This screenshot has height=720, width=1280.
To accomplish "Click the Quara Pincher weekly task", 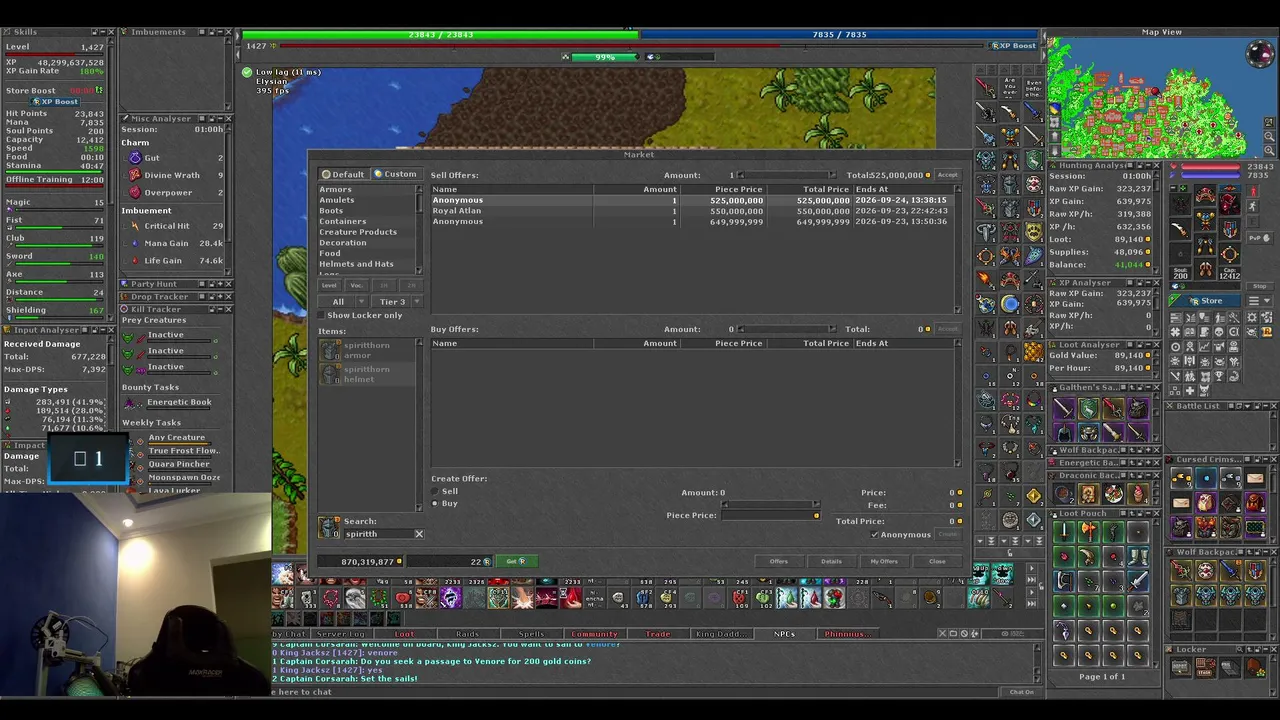I will 179,464.
